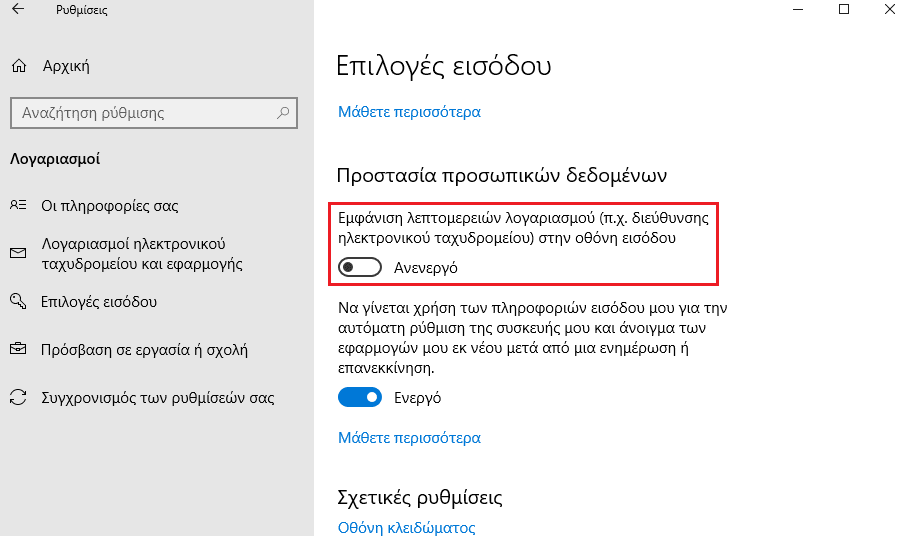Click the search magnifier icon
This screenshot has height=536, width=904.
coord(284,113)
